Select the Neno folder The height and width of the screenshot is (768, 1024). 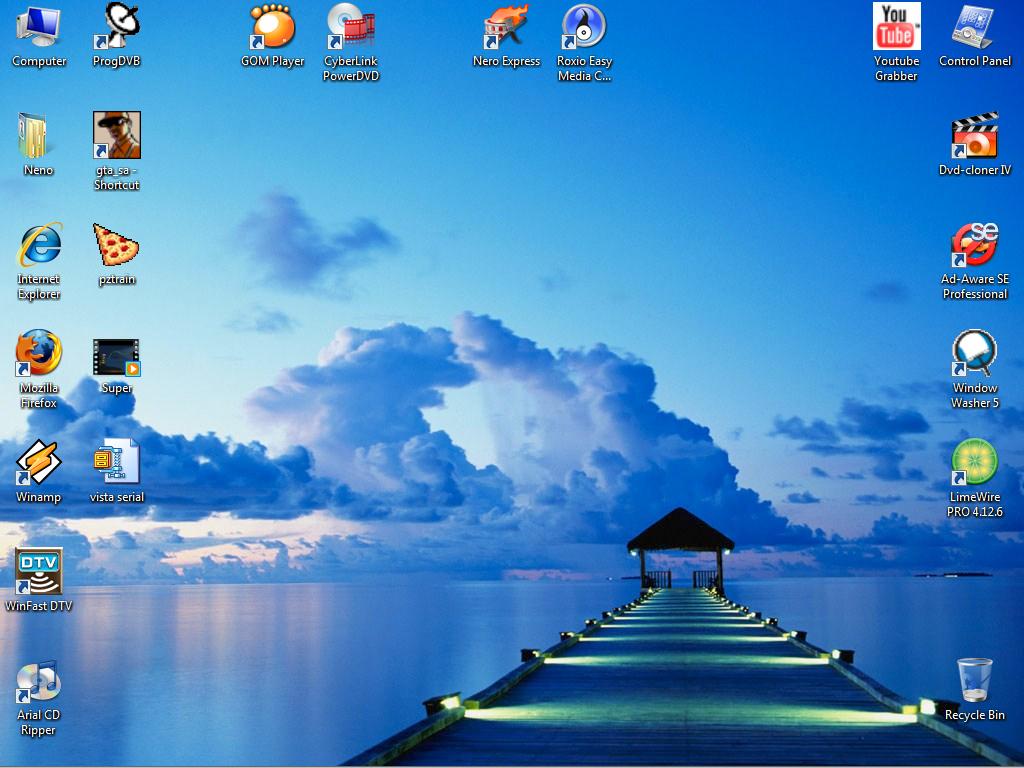[x=37, y=137]
